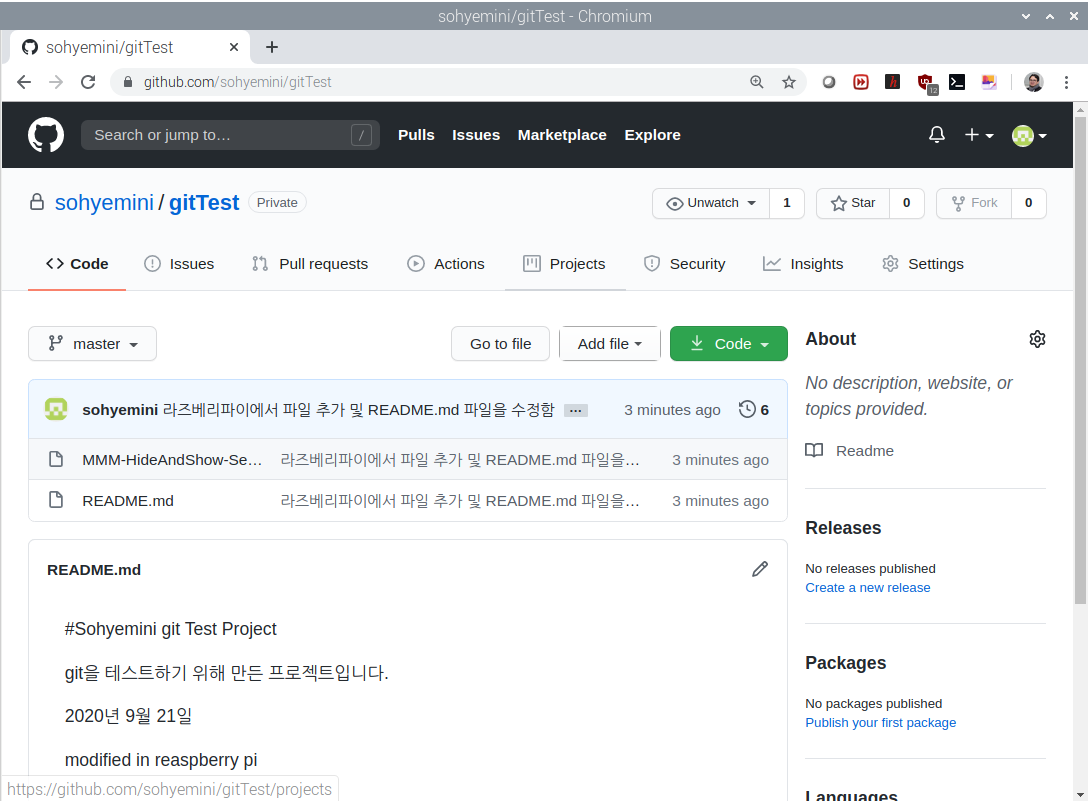The height and width of the screenshot is (803, 1088).
Task: Open a new browser tab
Action: click(272, 47)
